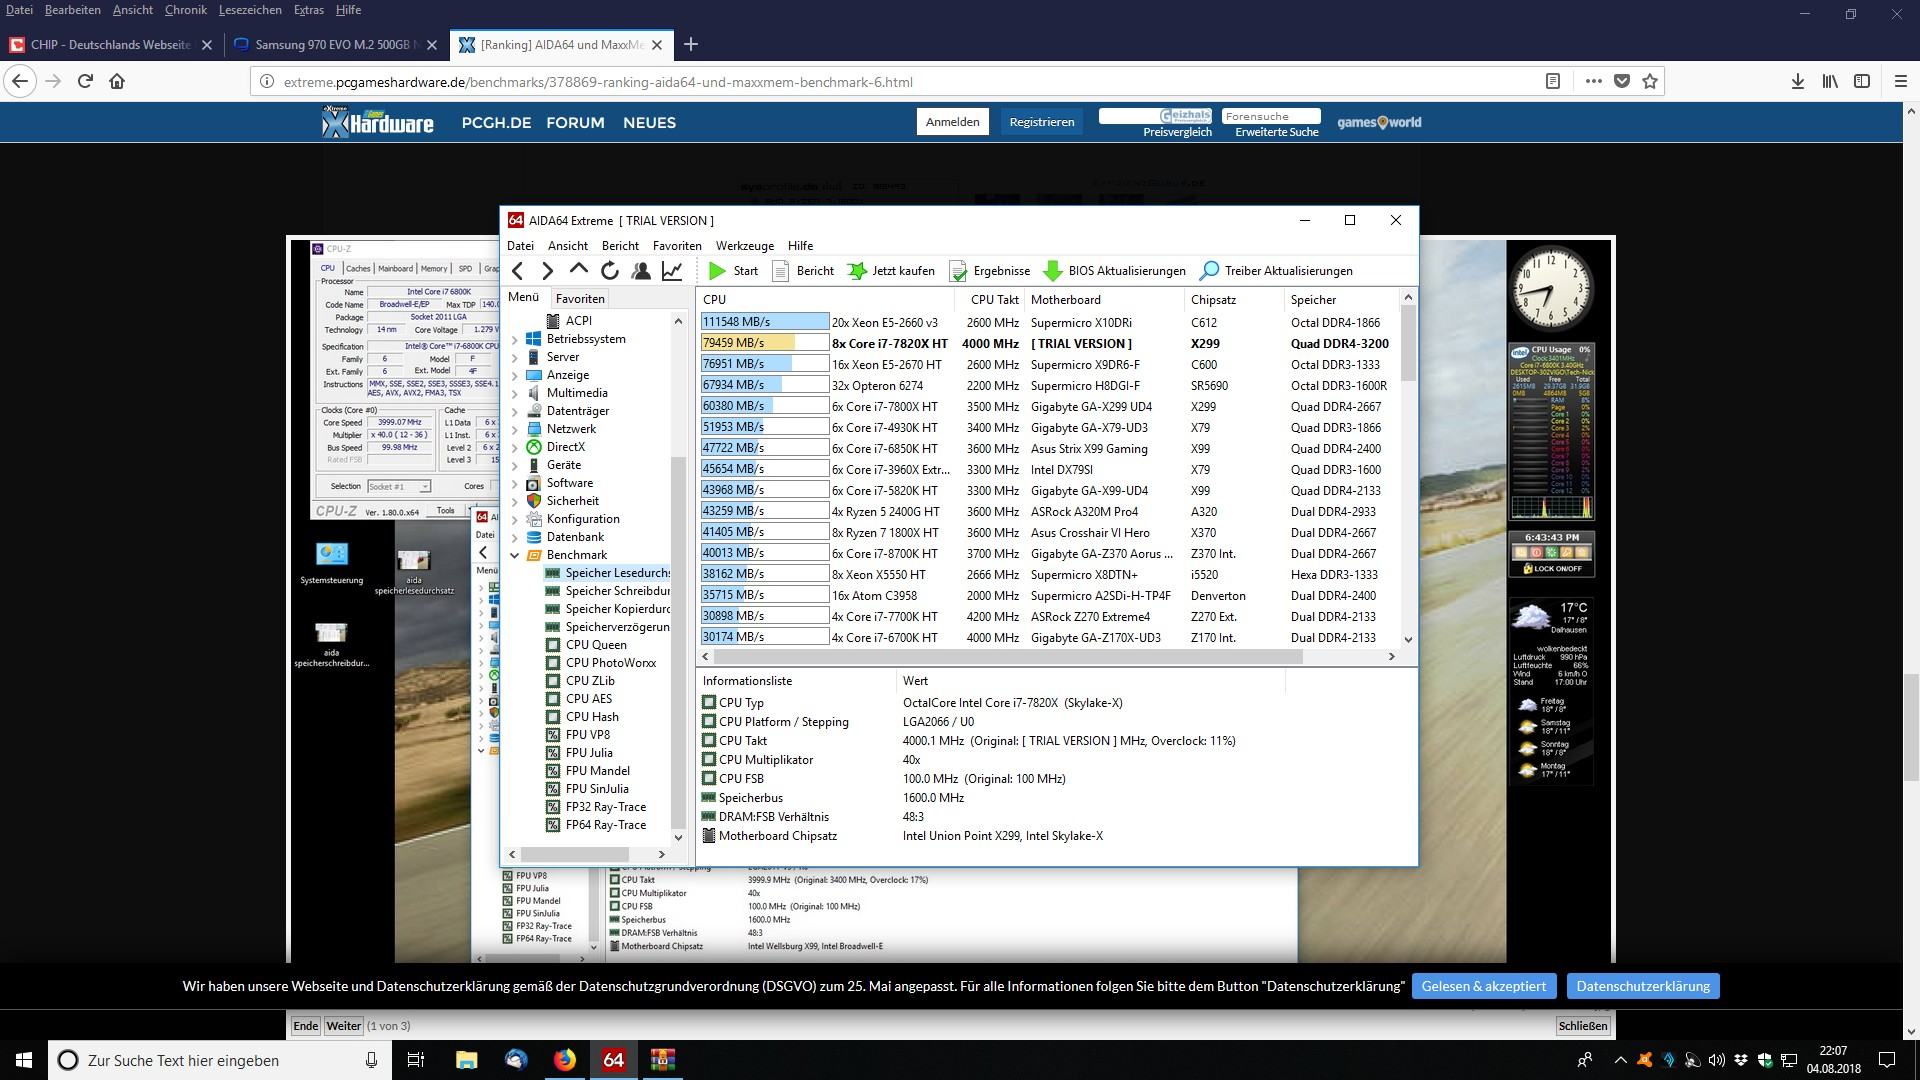Image resolution: width=1920 pixels, height=1080 pixels.
Task: Click AIDA64 forward navigation arrow
Action: pos(547,271)
